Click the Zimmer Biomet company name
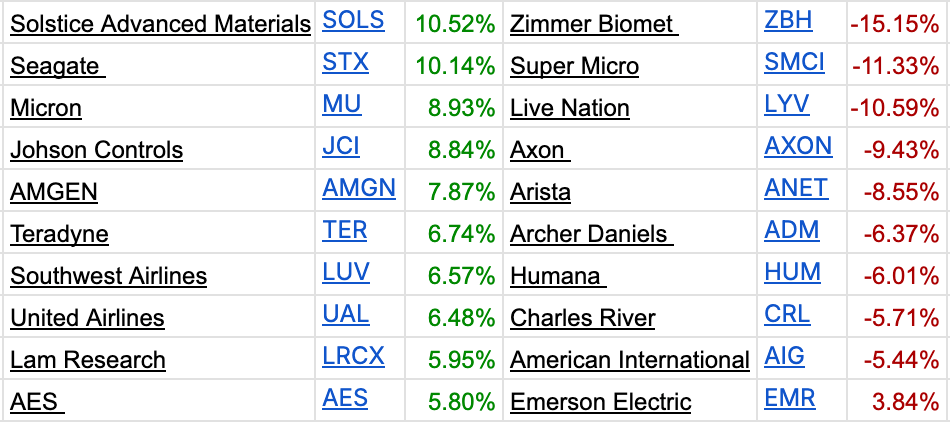This screenshot has width=950, height=422. click(594, 24)
